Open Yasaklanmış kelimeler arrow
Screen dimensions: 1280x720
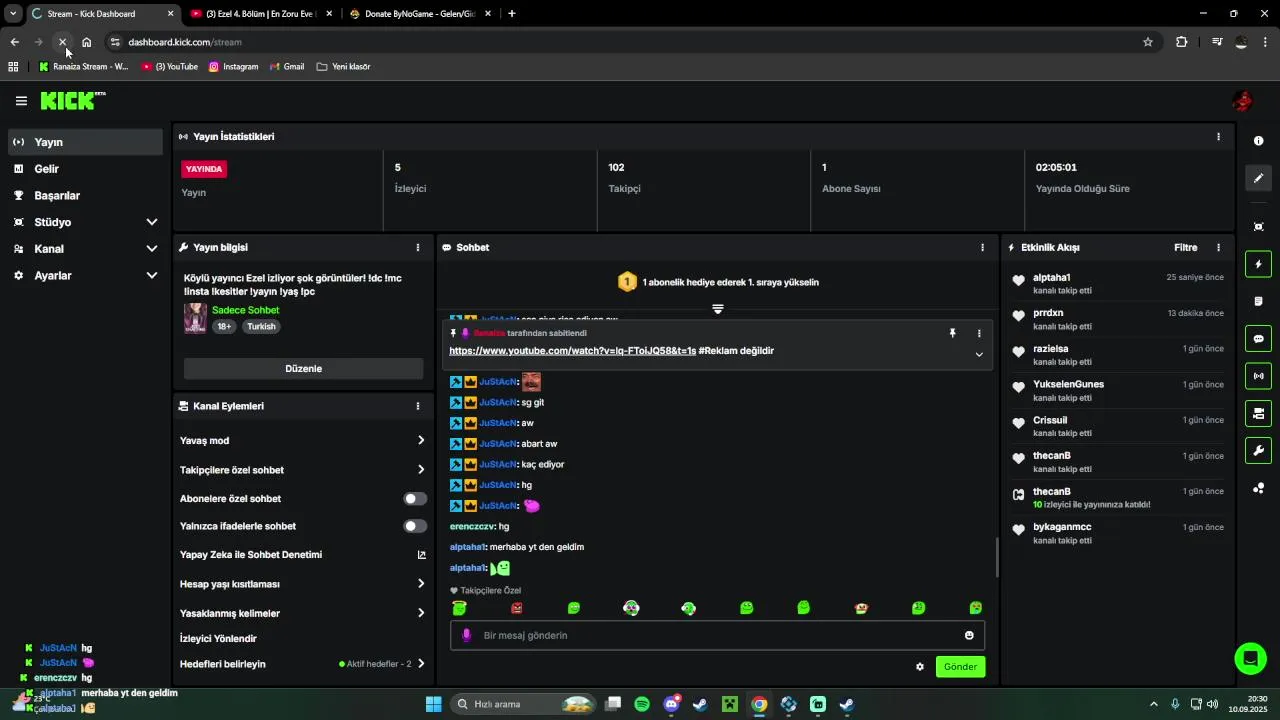point(421,613)
